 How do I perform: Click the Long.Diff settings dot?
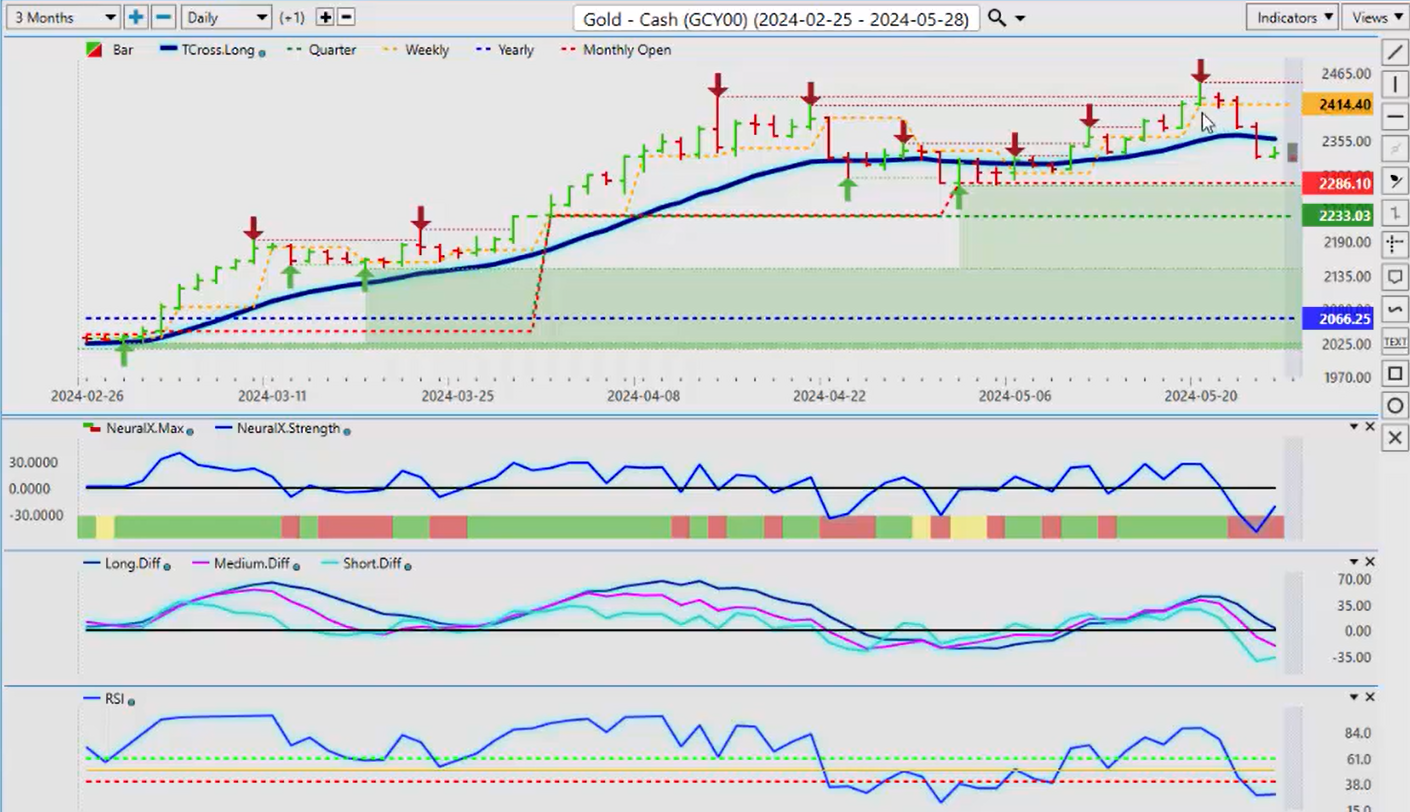coord(167,566)
